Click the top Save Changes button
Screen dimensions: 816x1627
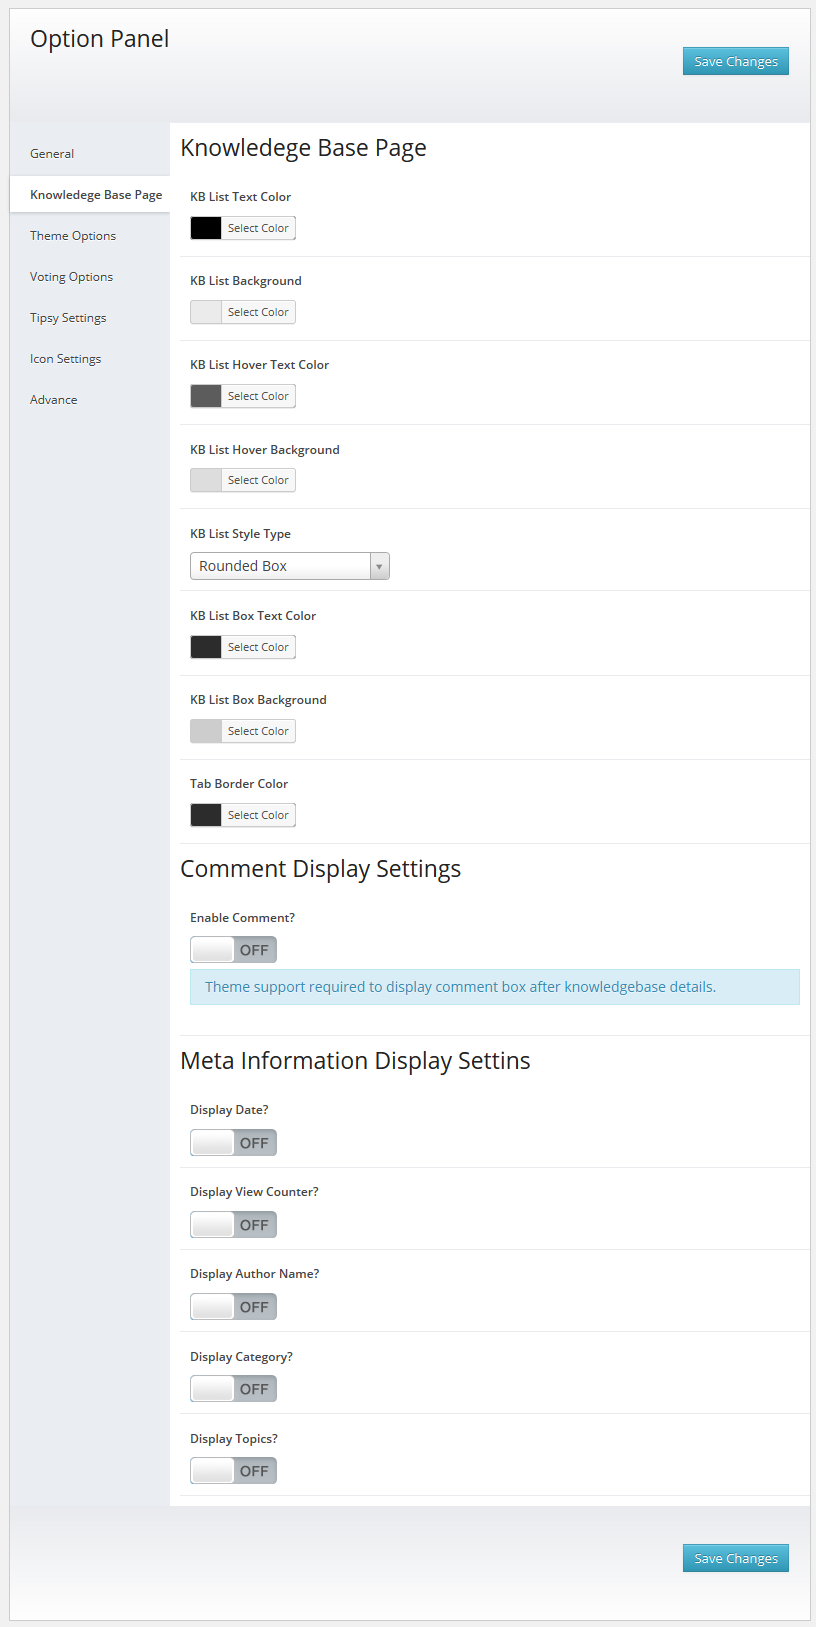(x=735, y=61)
